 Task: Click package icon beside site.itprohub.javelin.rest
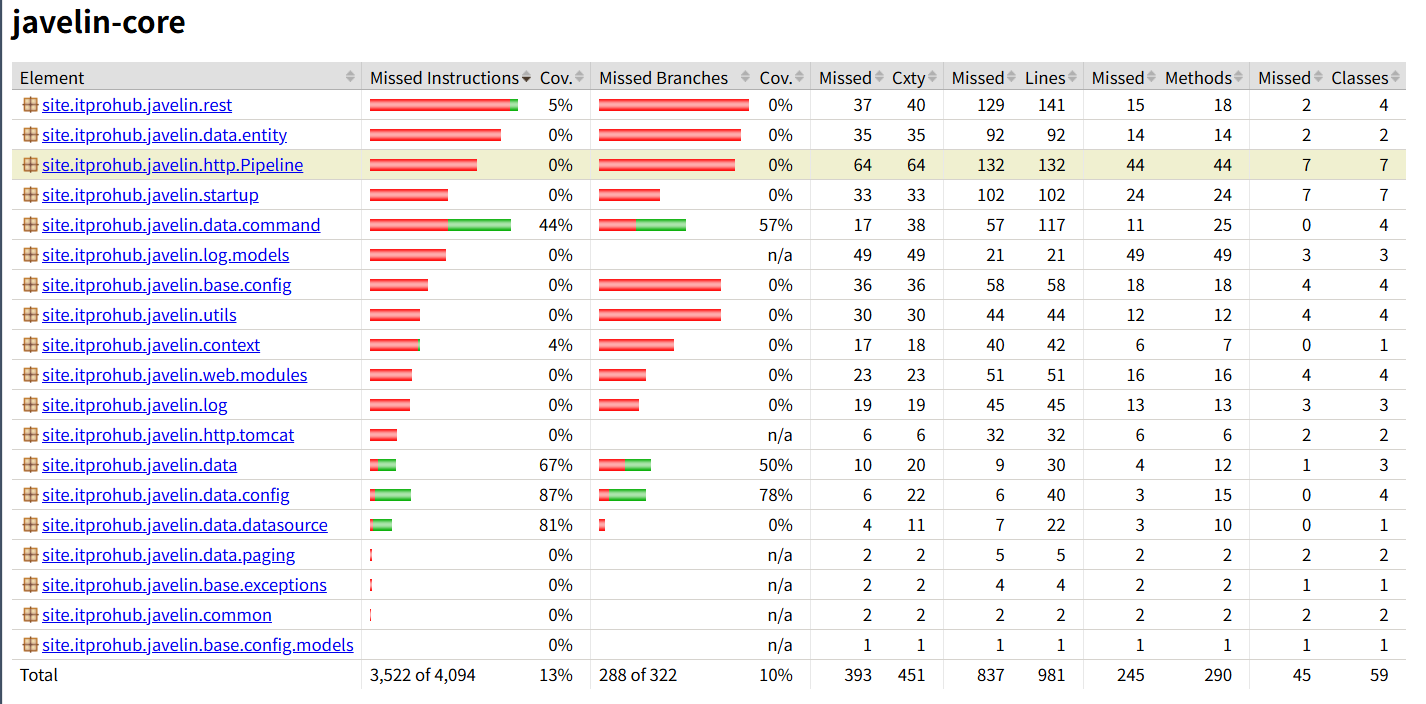click(30, 105)
